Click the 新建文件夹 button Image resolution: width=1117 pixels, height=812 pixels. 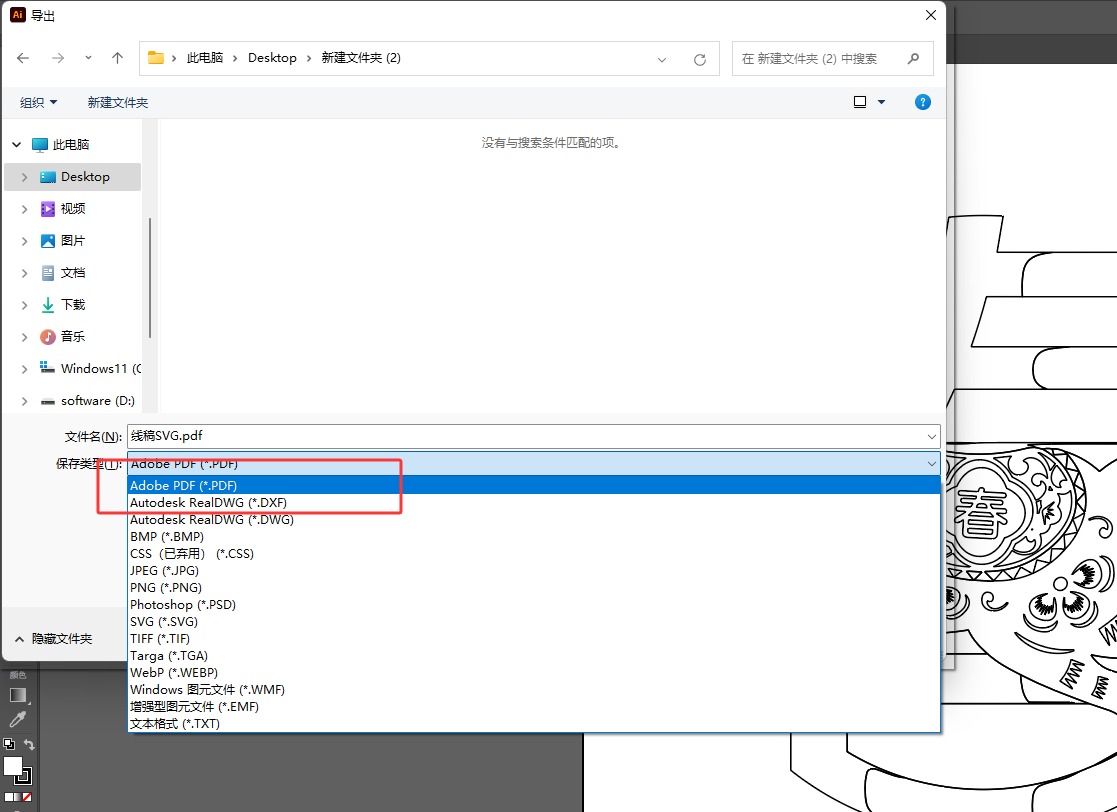click(x=117, y=101)
